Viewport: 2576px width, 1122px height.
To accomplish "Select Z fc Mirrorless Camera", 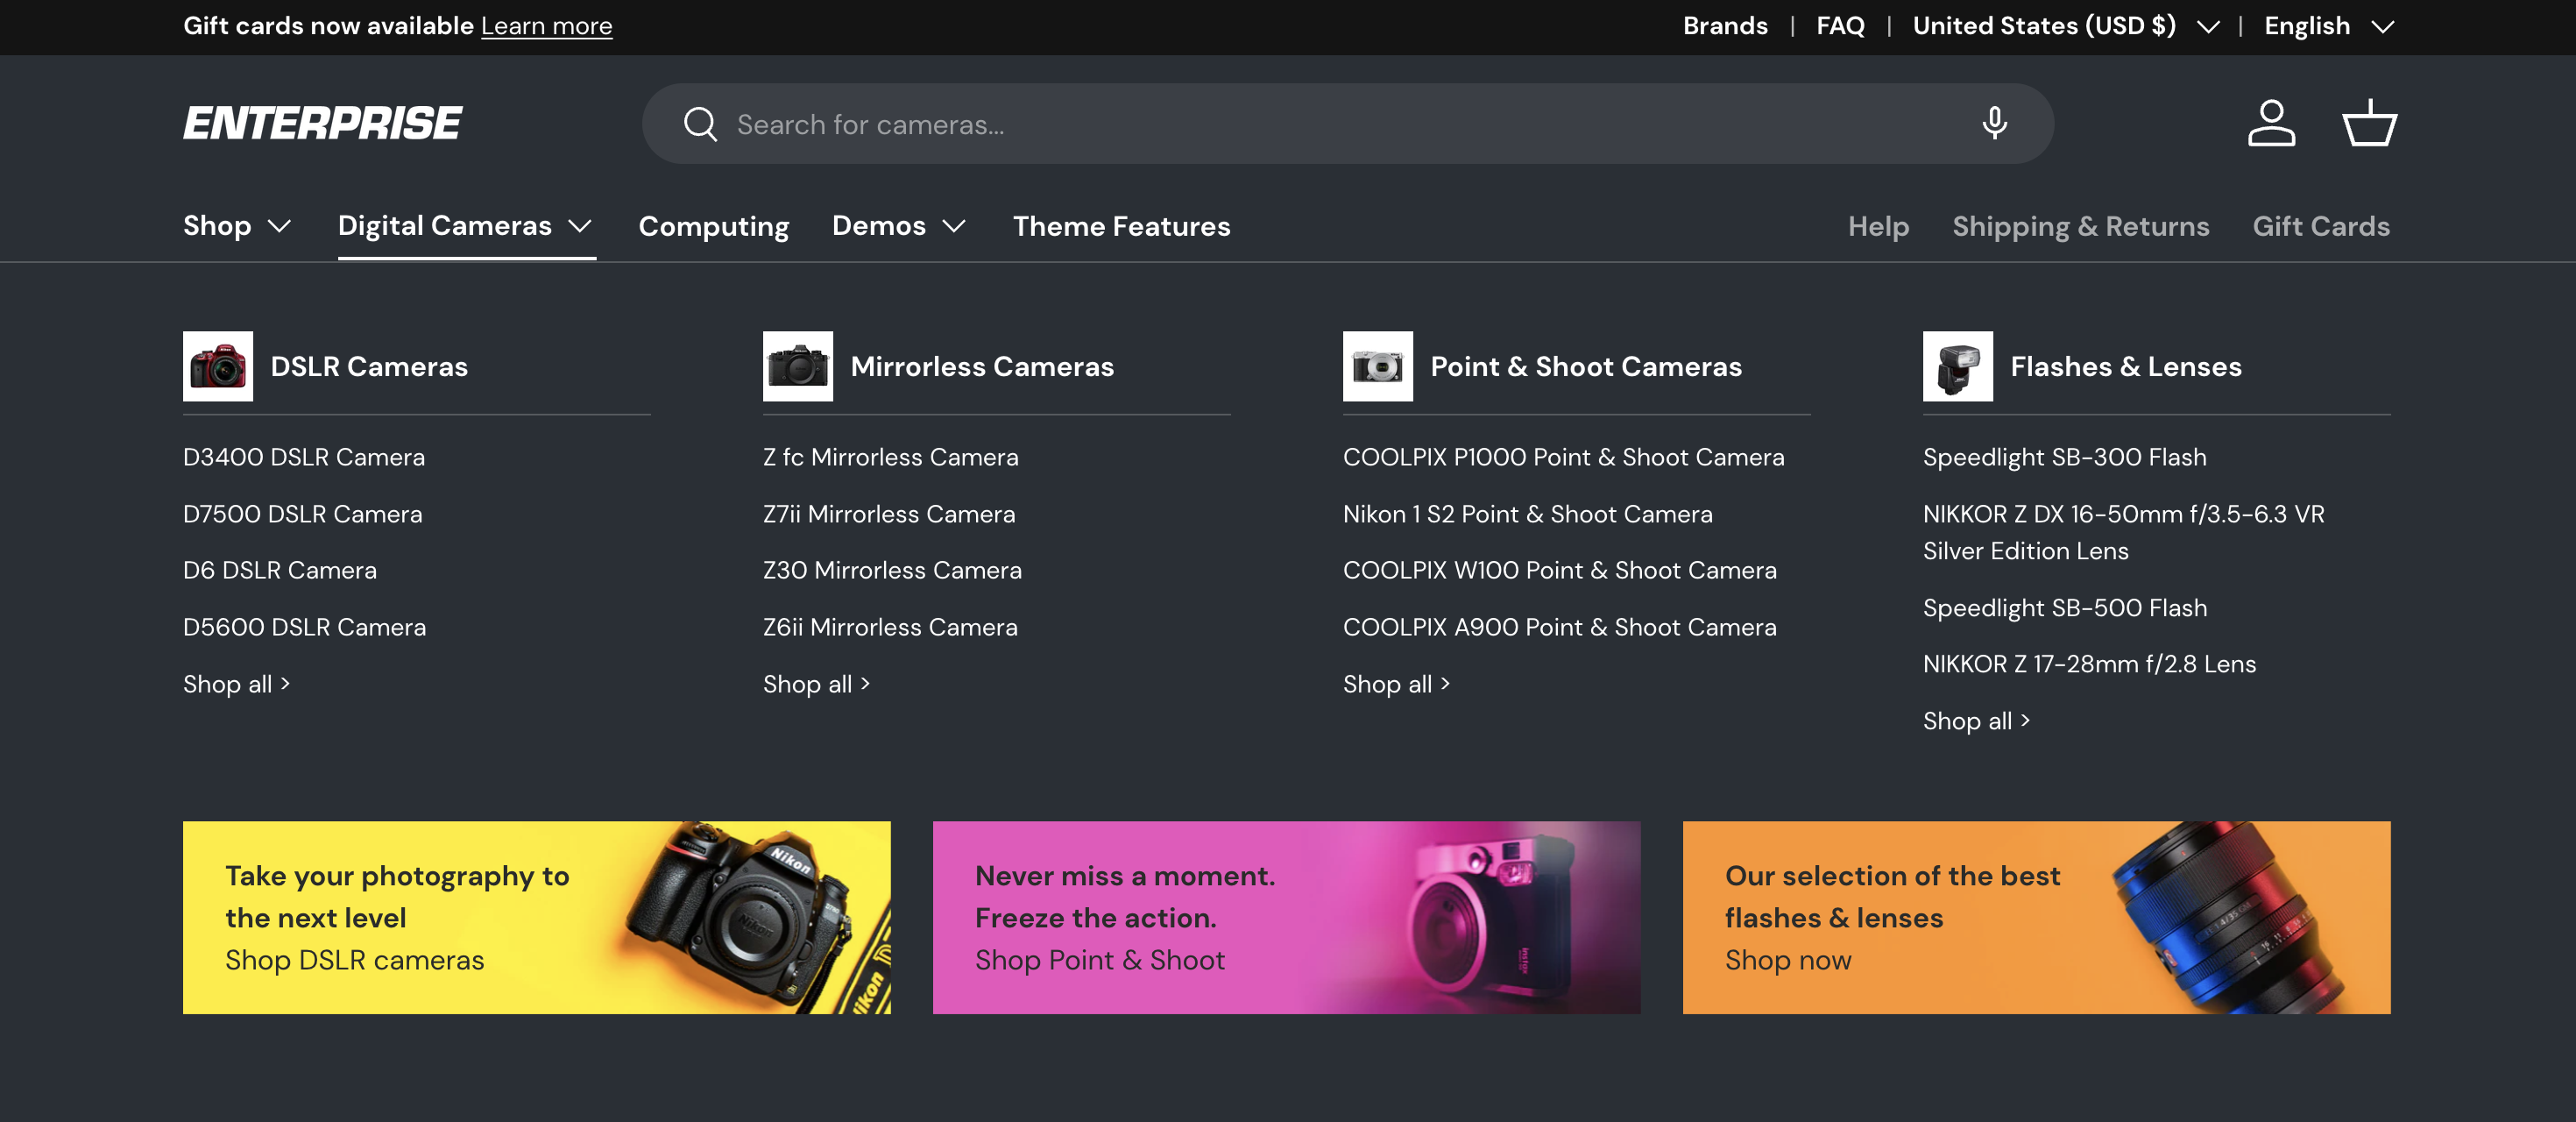I will [x=891, y=457].
